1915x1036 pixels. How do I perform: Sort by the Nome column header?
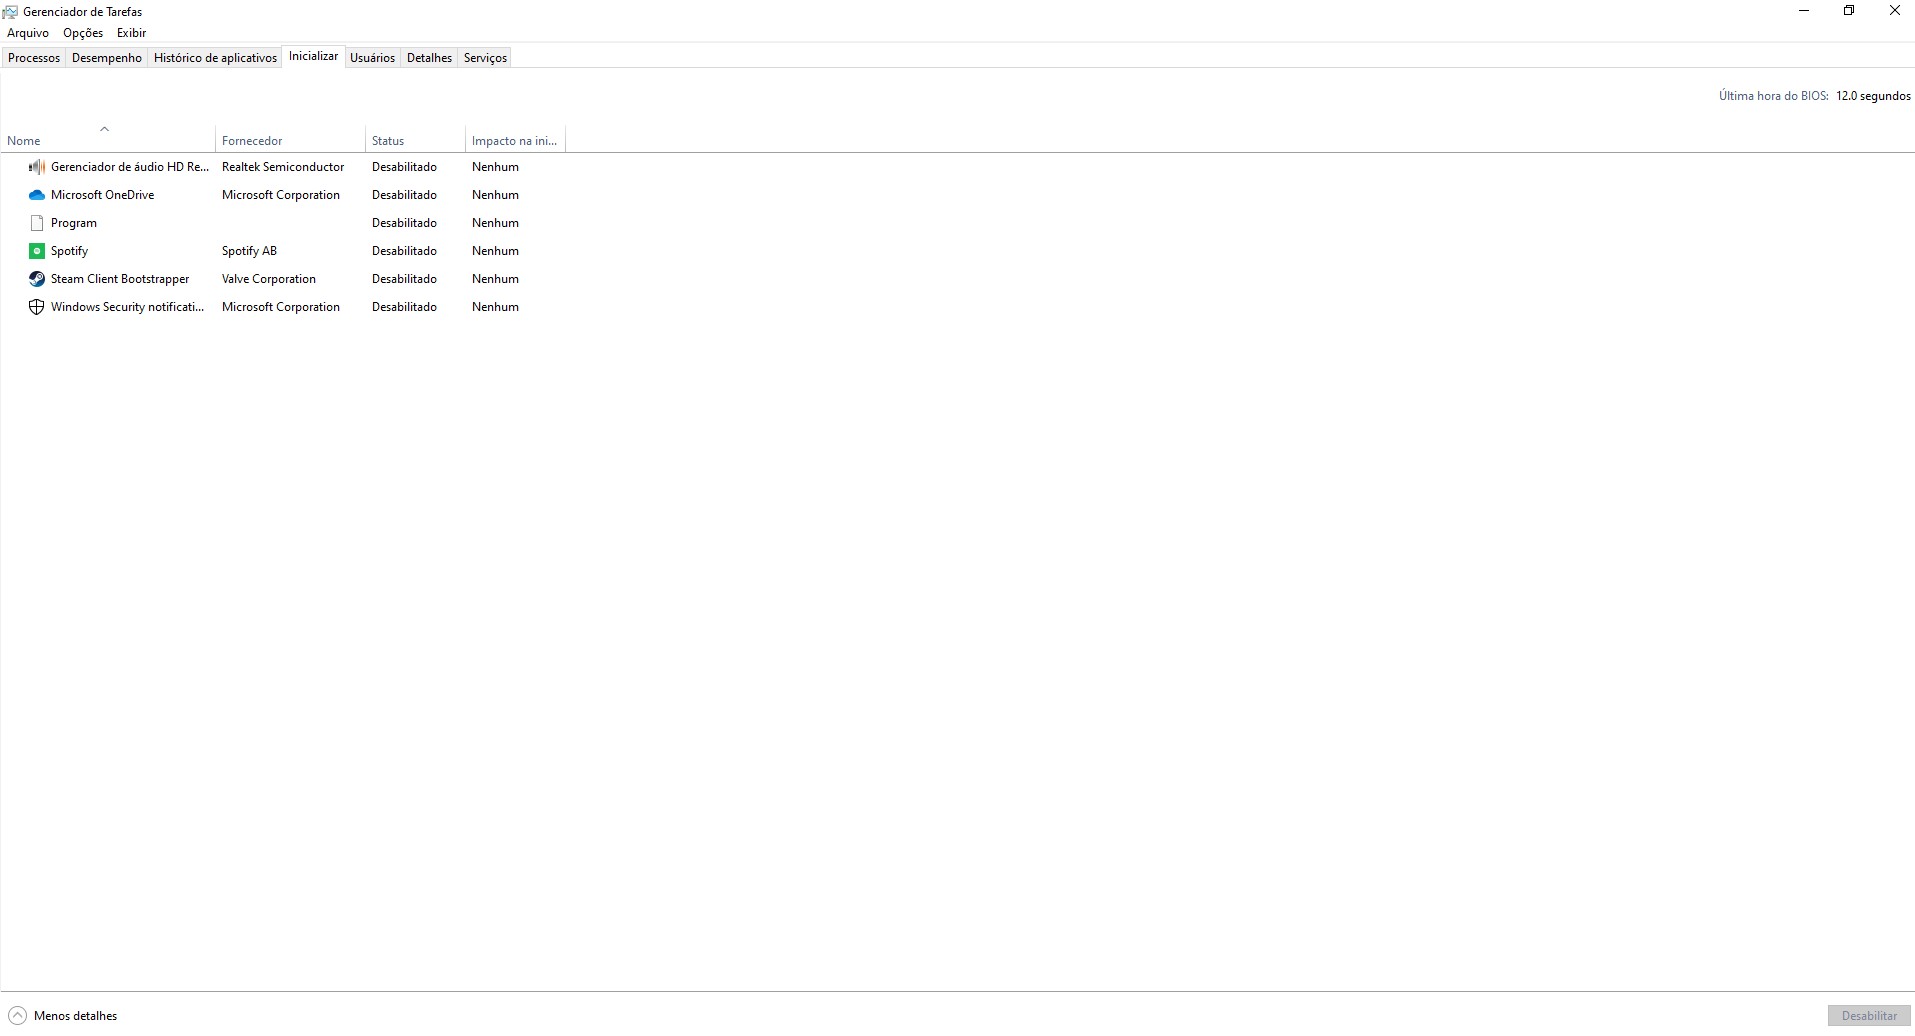(x=107, y=140)
